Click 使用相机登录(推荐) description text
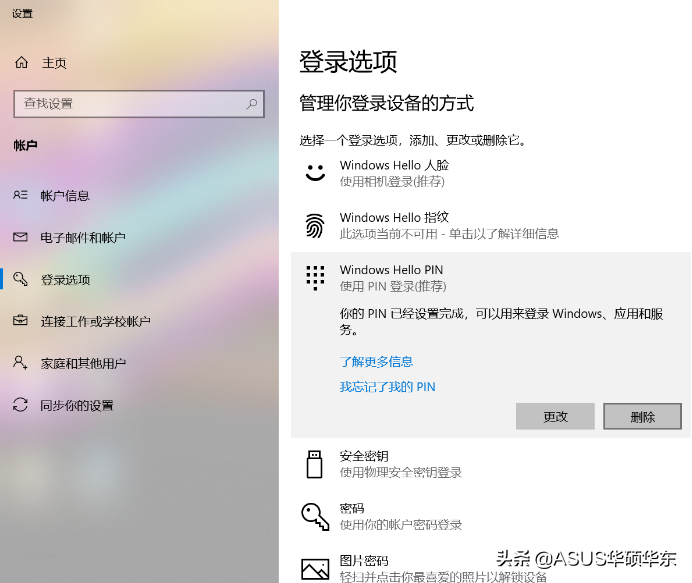Viewport: 692px width, 583px height. [x=392, y=181]
